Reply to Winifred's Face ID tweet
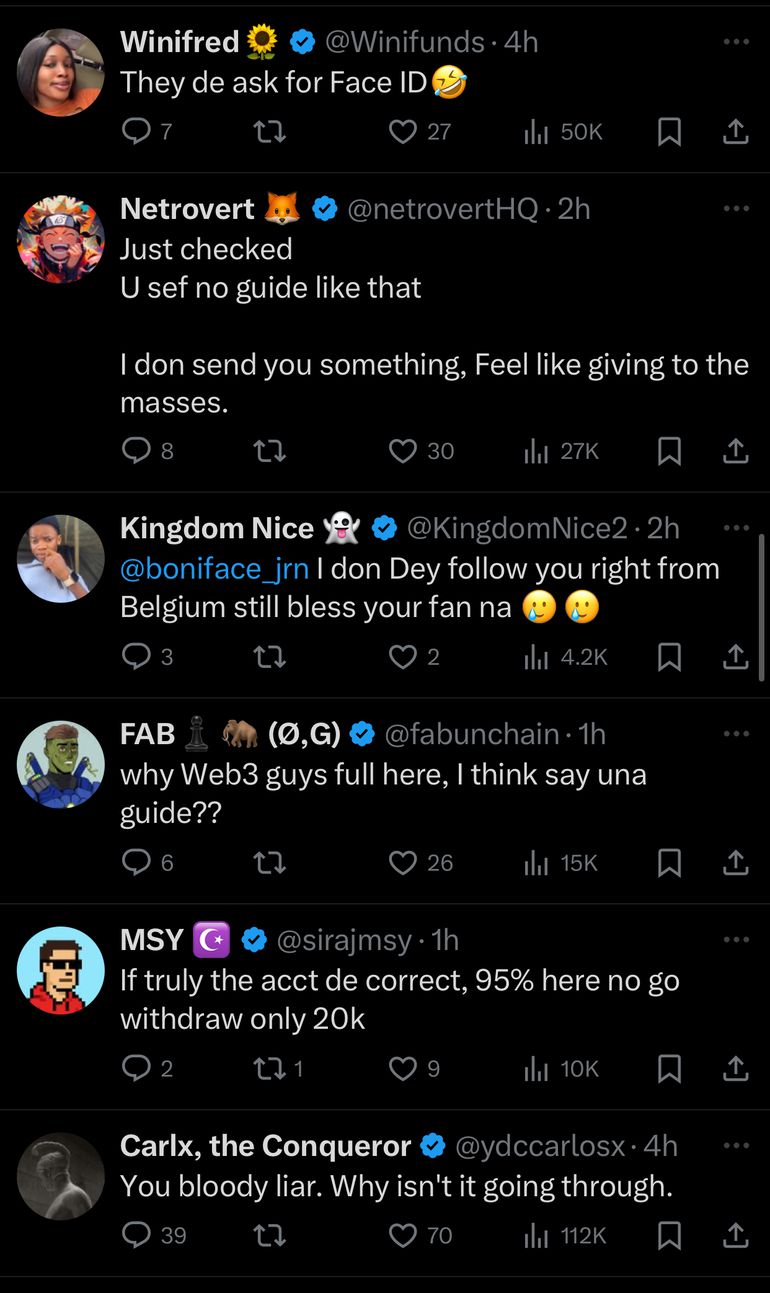Viewport: 770px width, 1293px height. pos(136,132)
